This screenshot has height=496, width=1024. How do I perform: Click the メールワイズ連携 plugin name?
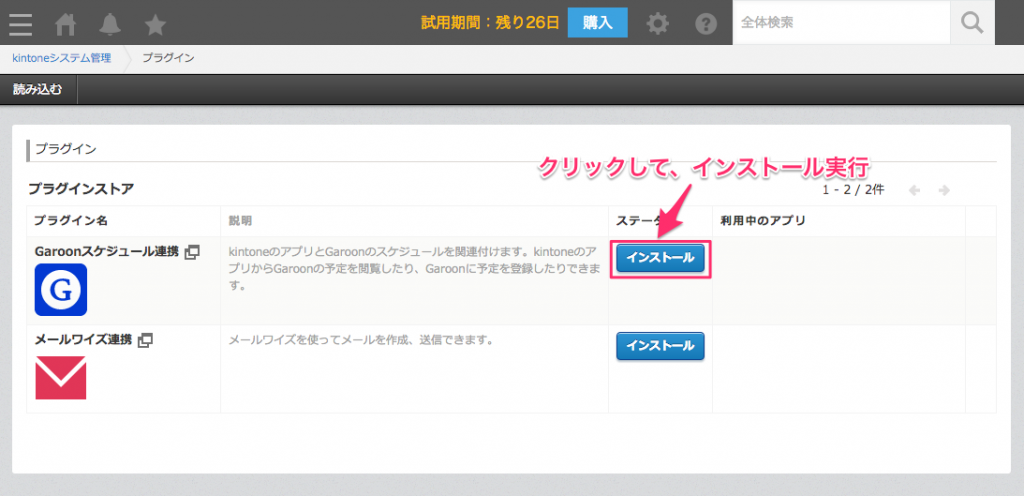click(x=83, y=339)
